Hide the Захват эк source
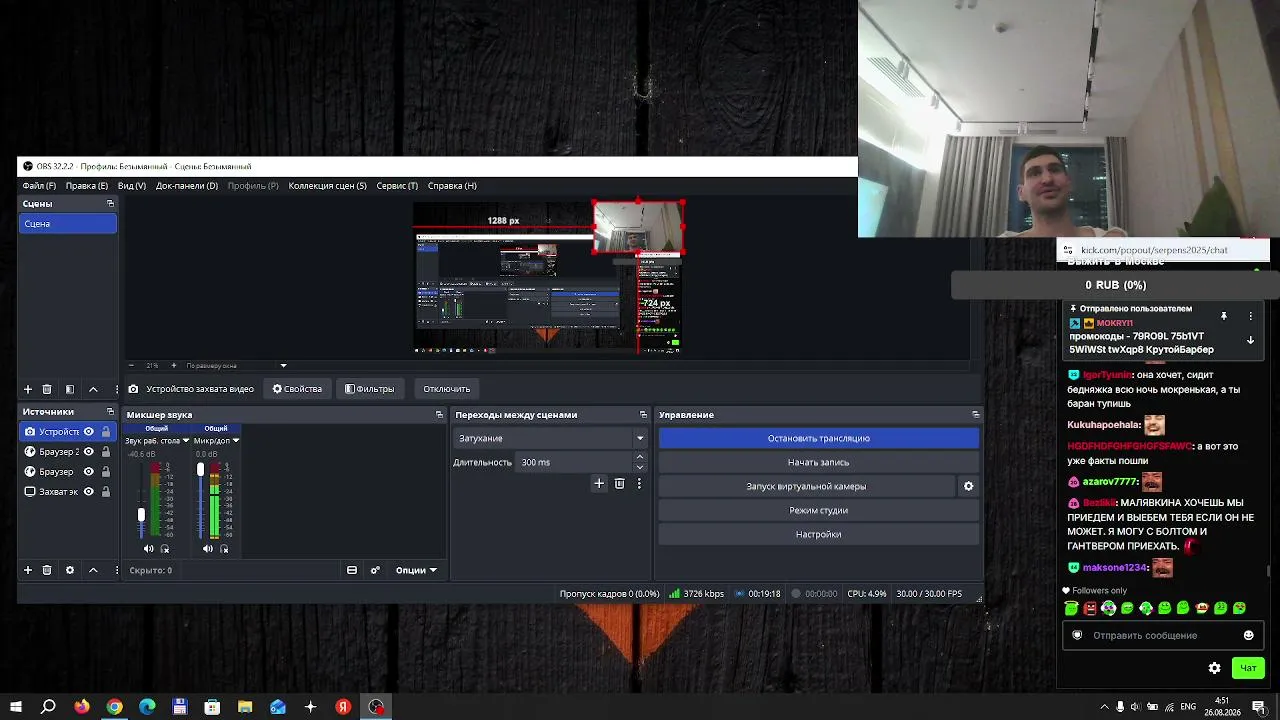Image resolution: width=1280 pixels, height=720 pixels. click(x=89, y=492)
